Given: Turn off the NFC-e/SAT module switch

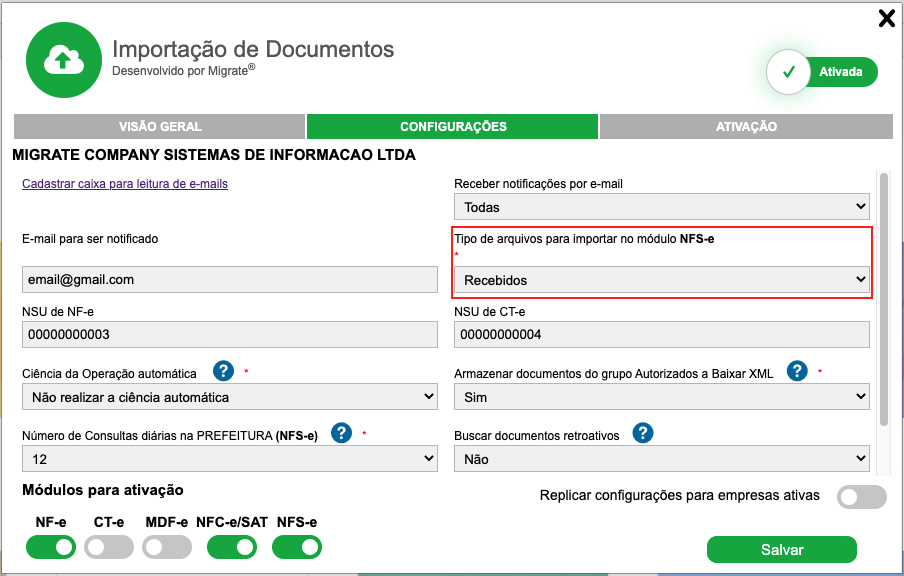Looking at the screenshot, I should [233, 547].
